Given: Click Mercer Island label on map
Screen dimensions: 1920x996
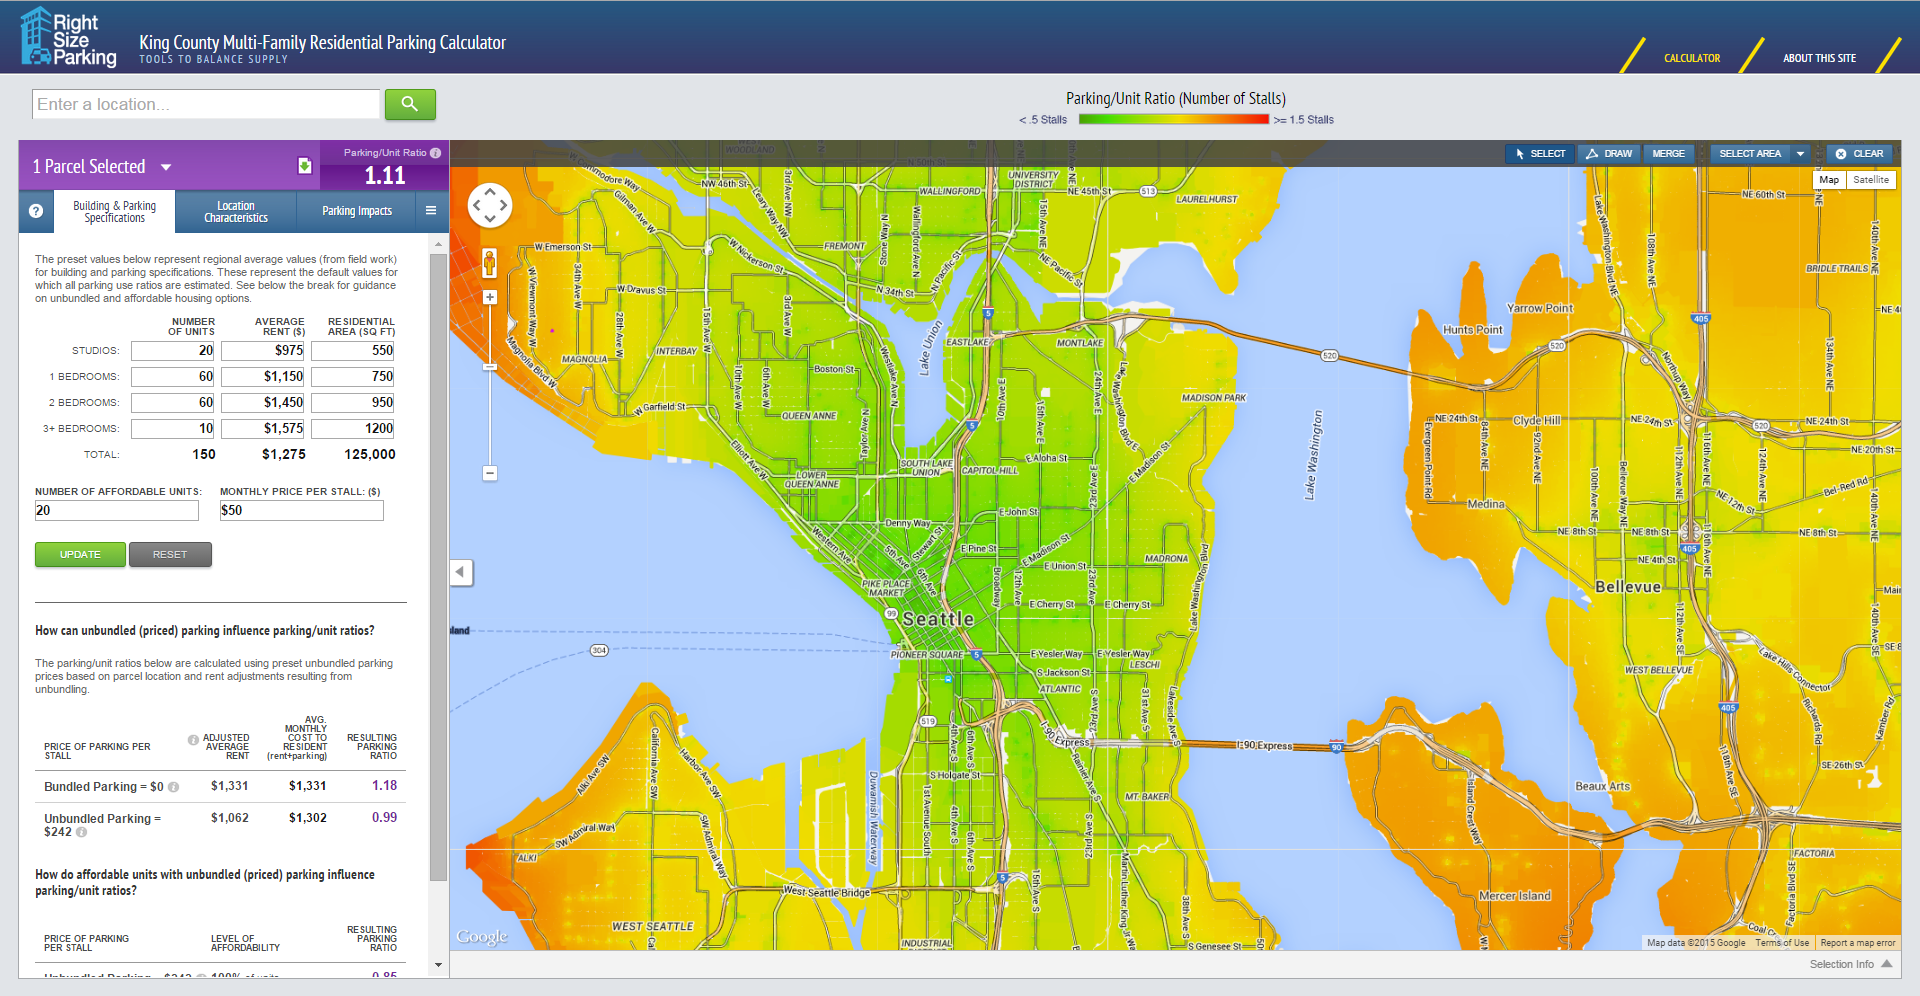Looking at the screenshot, I should [1515, 896].
